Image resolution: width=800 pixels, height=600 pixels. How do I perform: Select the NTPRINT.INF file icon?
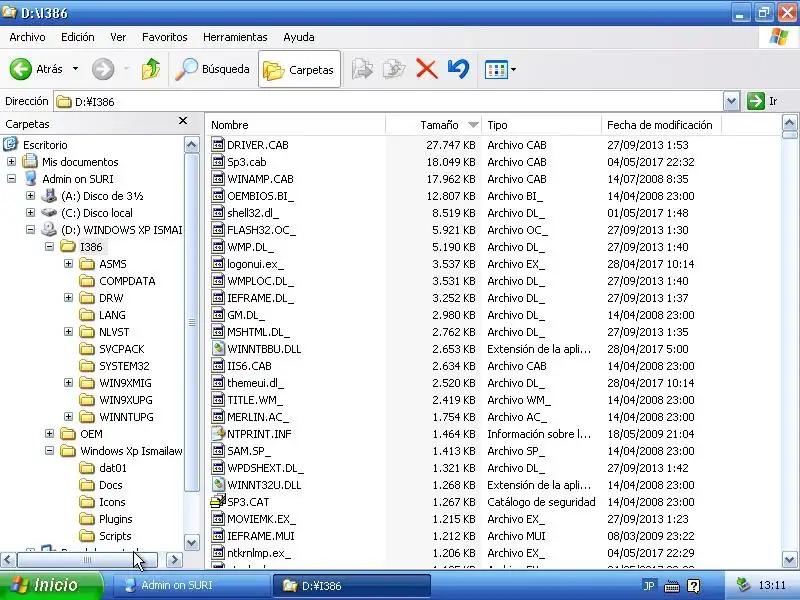[218, 434]
